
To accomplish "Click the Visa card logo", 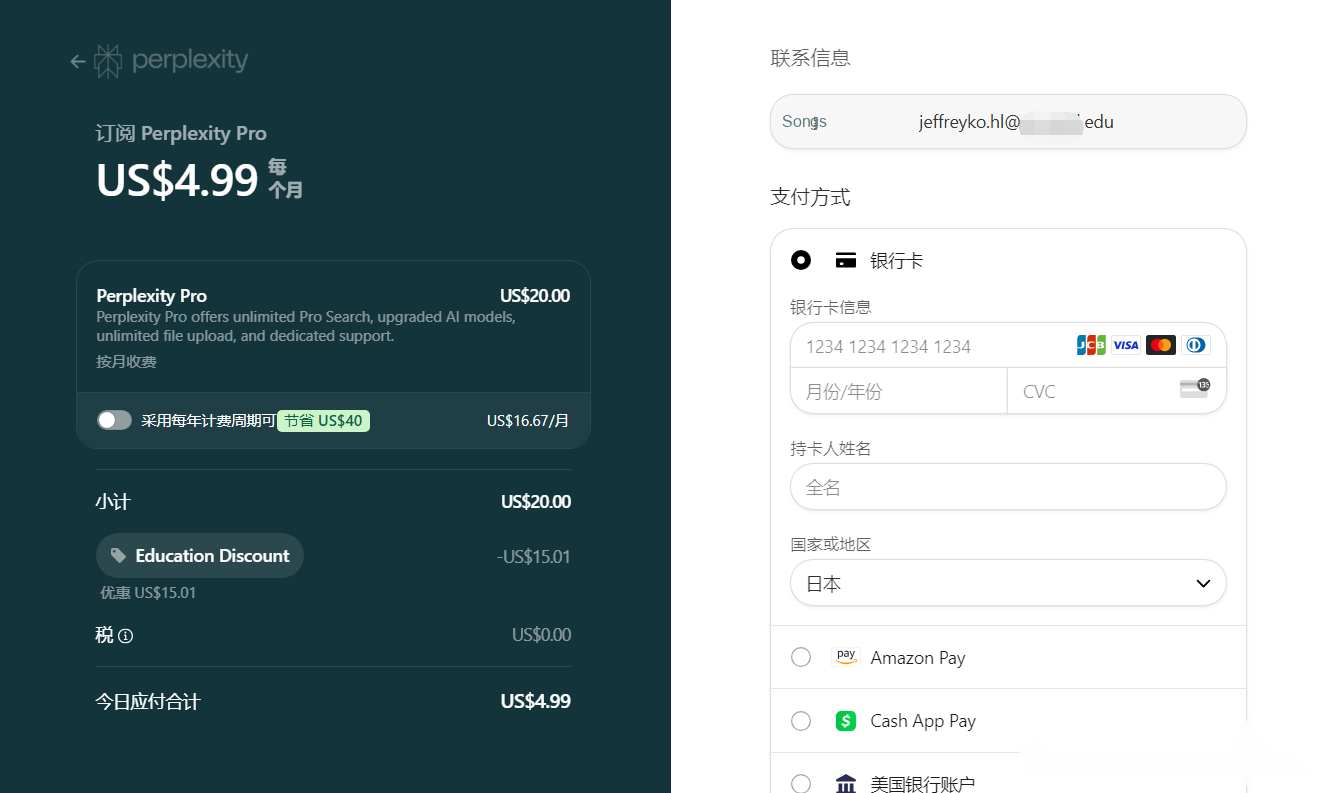I will [x=1126, y=345].
